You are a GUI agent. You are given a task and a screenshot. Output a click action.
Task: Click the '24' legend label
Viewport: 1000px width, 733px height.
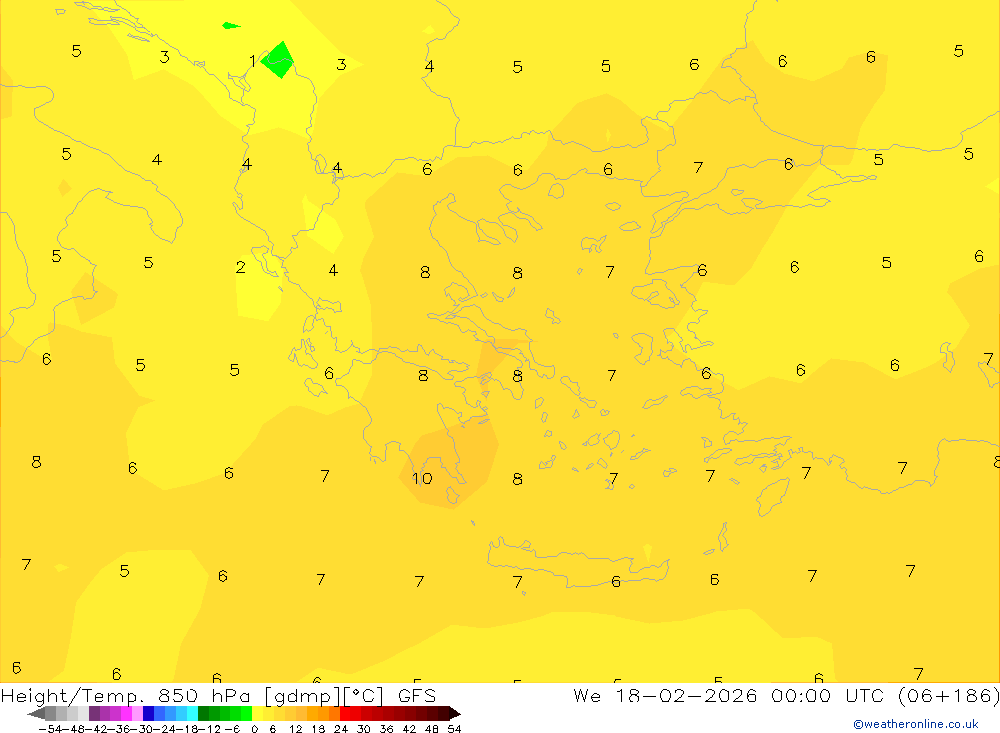(x=341, y=729)
